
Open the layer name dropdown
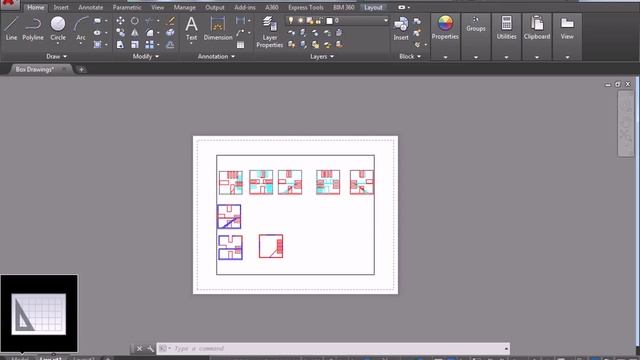[x=385, y=20]
